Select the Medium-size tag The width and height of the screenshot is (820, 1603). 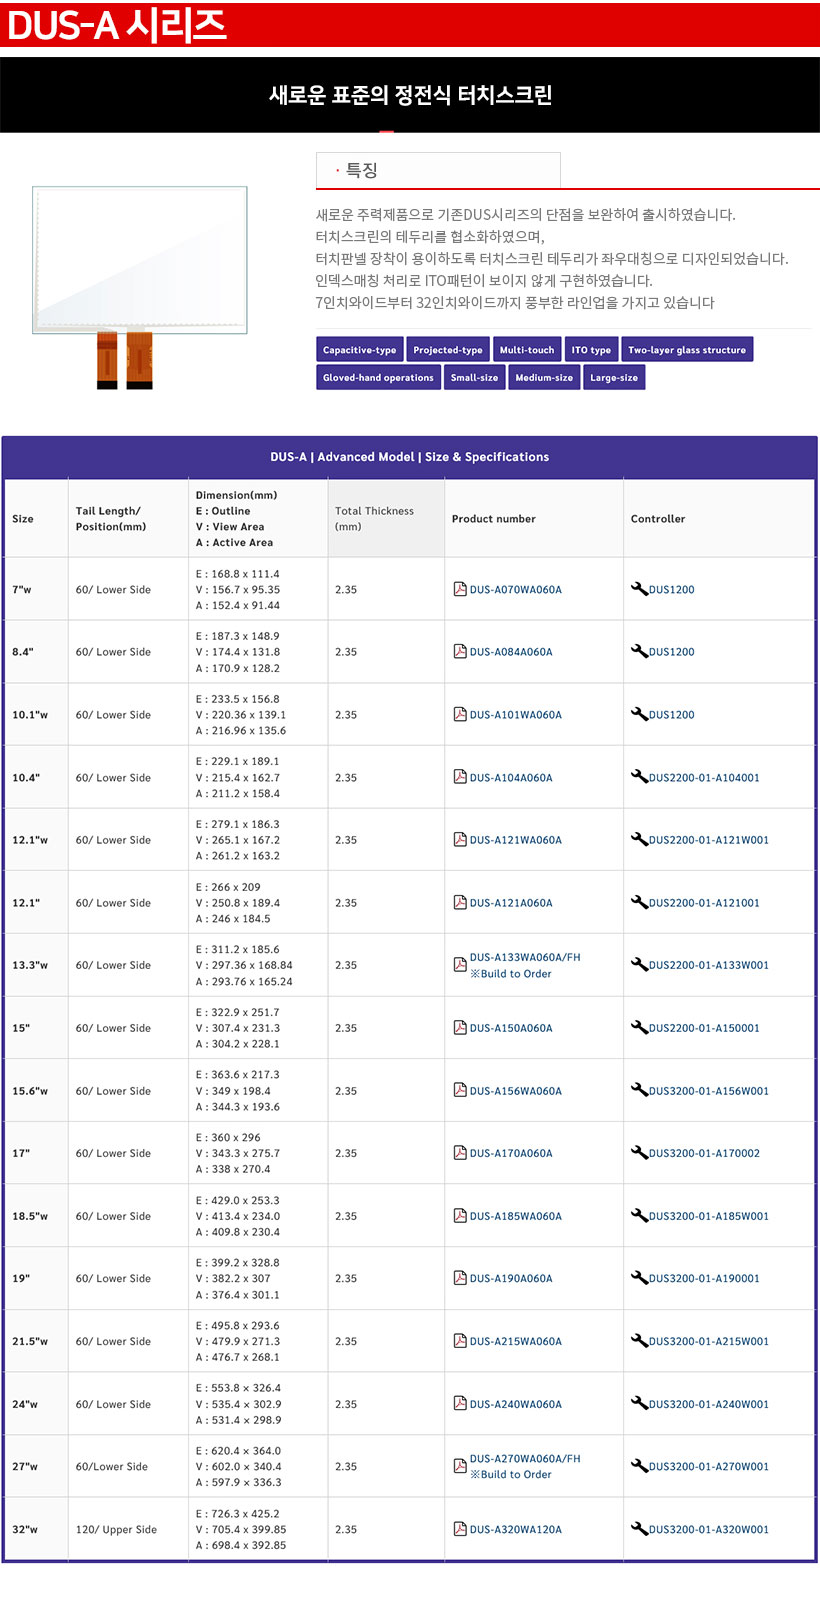point(544,378)
